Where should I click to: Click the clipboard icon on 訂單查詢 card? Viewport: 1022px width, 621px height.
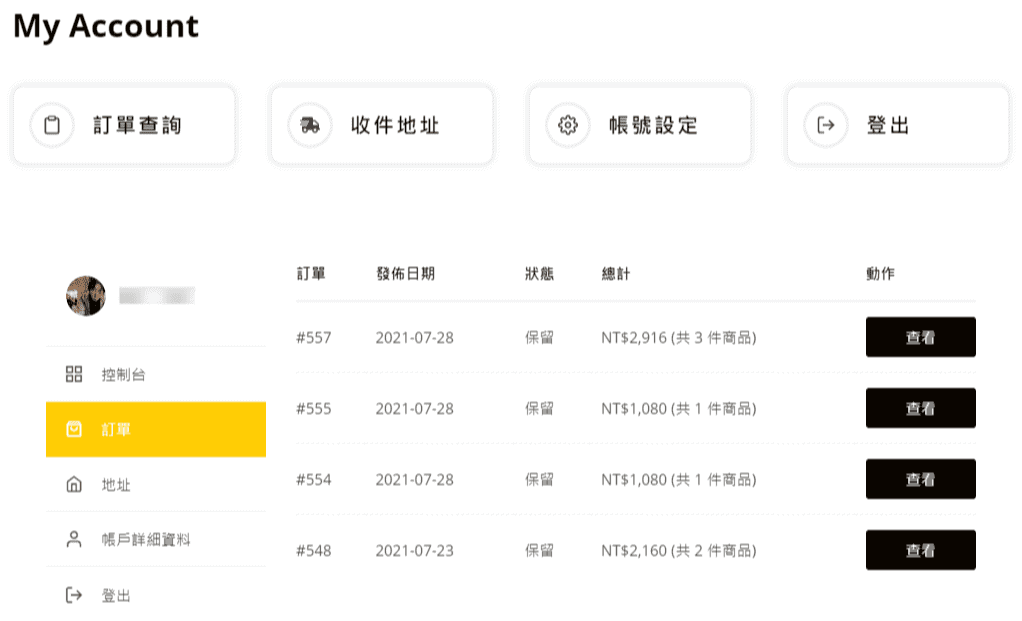point(52,124)
